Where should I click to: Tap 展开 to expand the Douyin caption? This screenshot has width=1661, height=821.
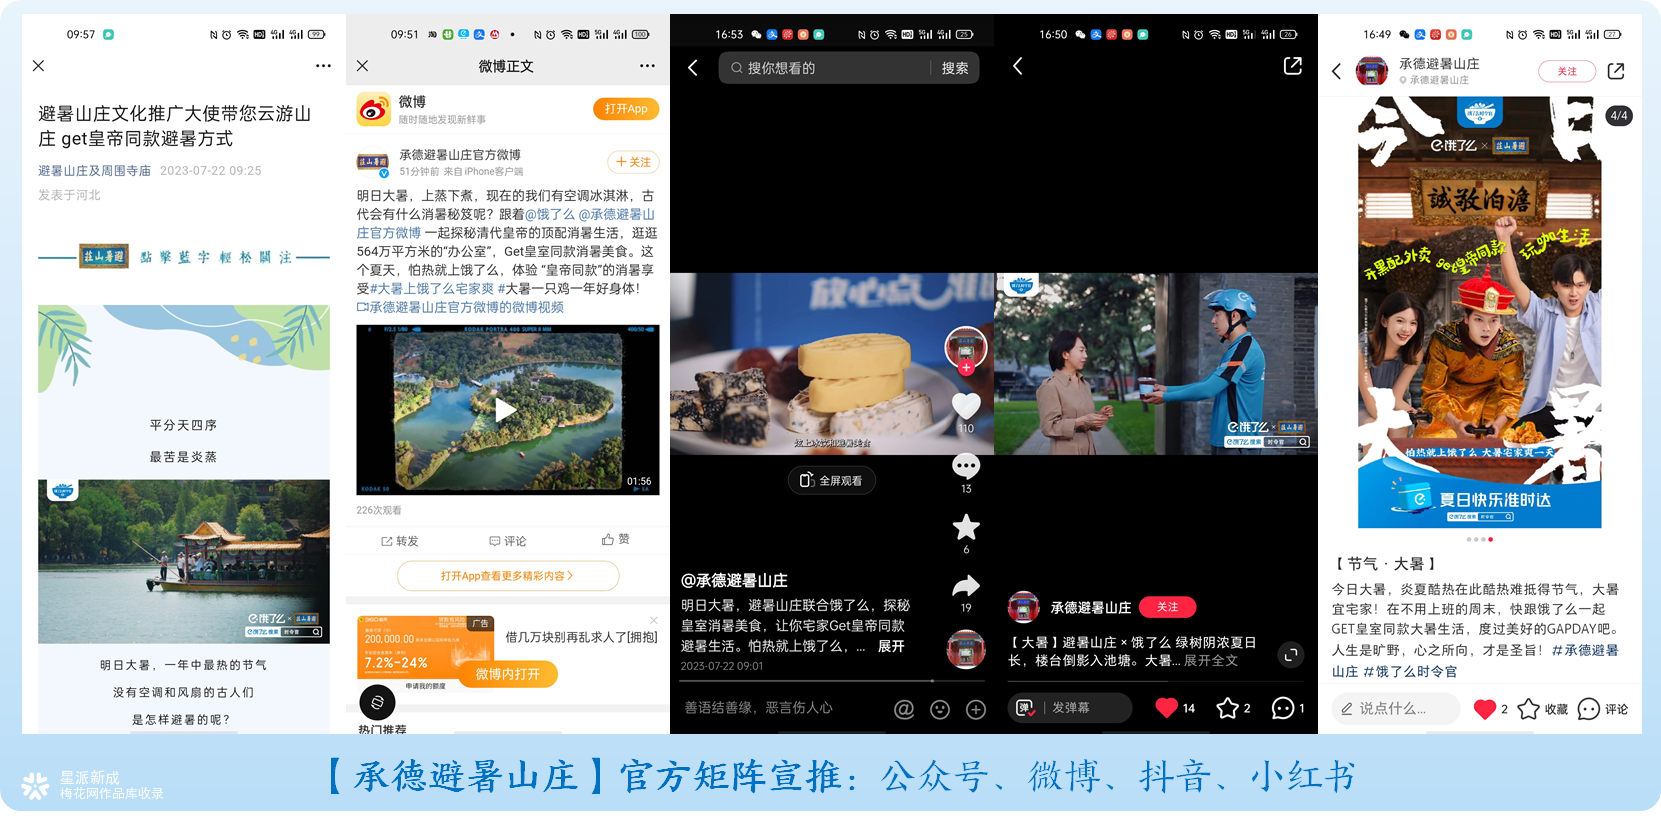point(891,647)
